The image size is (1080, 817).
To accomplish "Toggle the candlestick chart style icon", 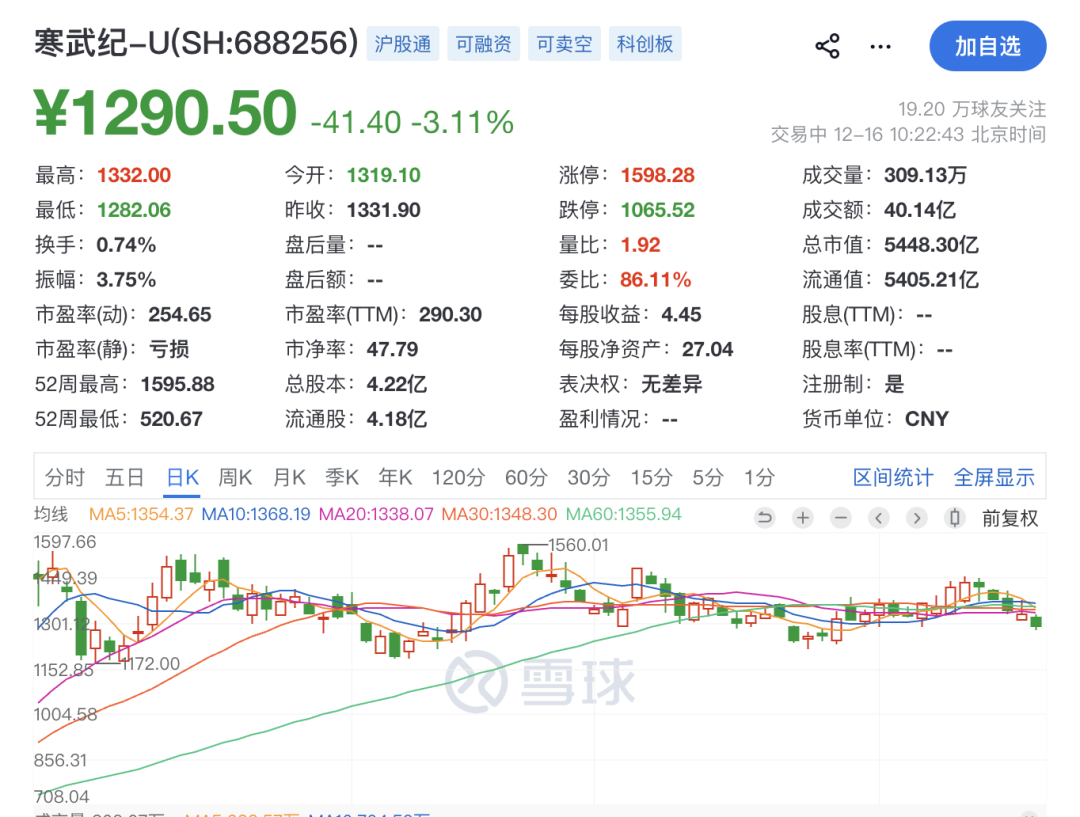I will 954,518.
